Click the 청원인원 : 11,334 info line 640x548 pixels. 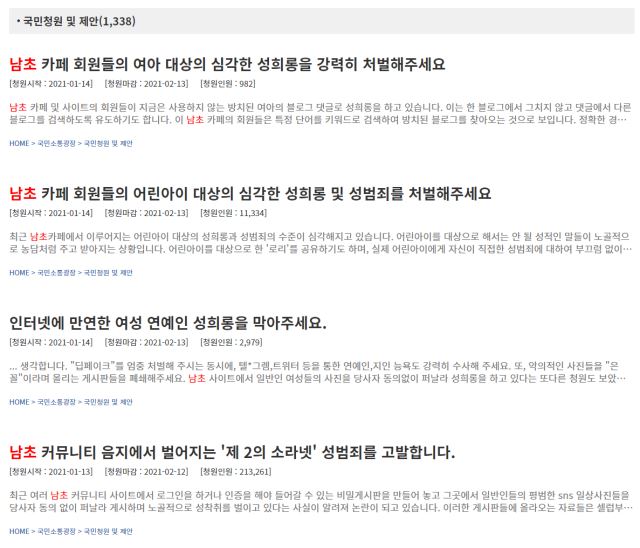(233, 213)
